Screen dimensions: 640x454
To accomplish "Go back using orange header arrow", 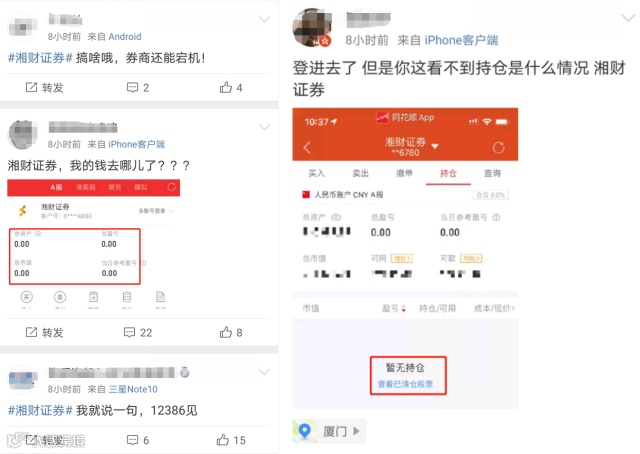I will (x=307, y=147).
